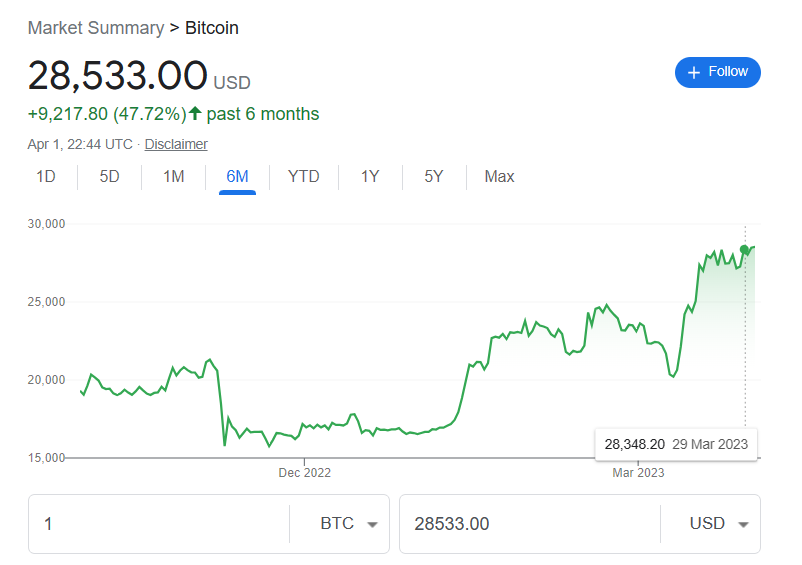Follow Bitcoin with the Follow button
The width and height of the screenshot is (802, 565).
coord(718,72)
